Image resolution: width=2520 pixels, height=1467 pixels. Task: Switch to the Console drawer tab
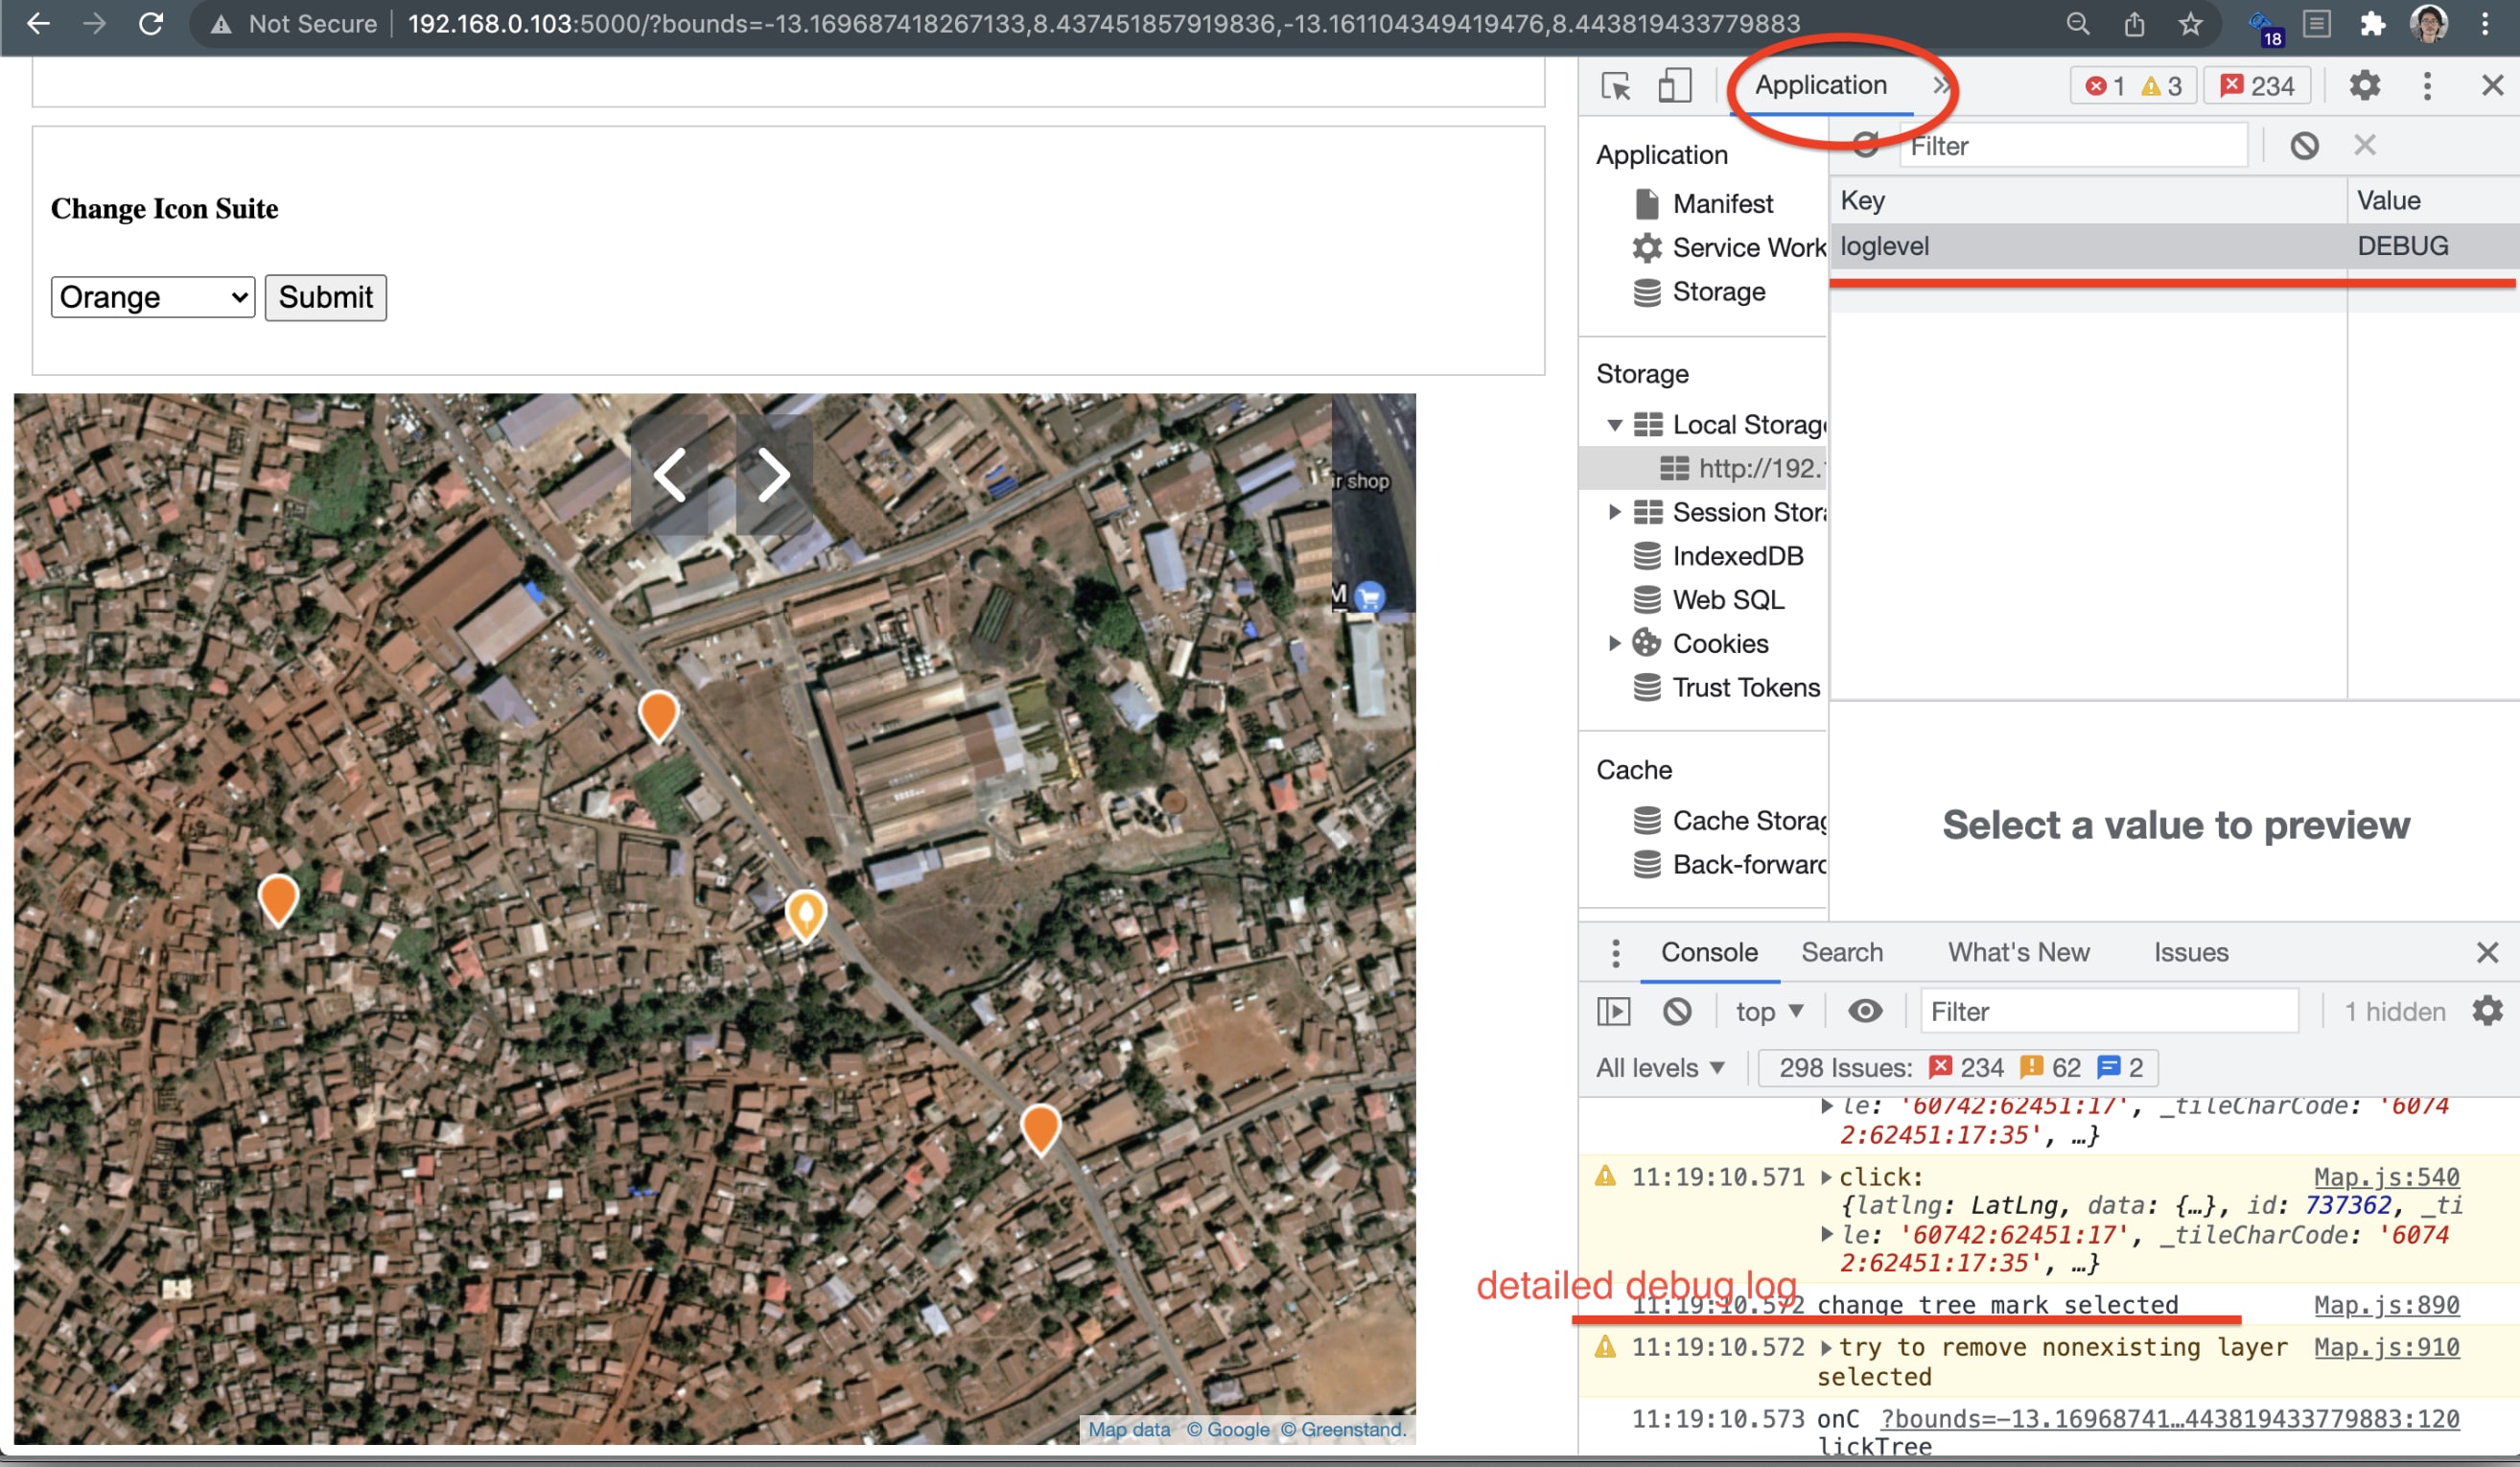(x=1709, y=953)
